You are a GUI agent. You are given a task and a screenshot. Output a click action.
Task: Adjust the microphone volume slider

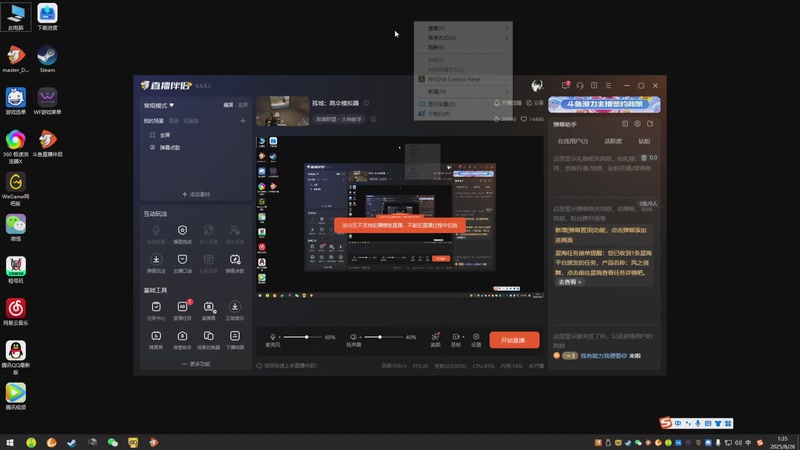[x=302, y=337]
